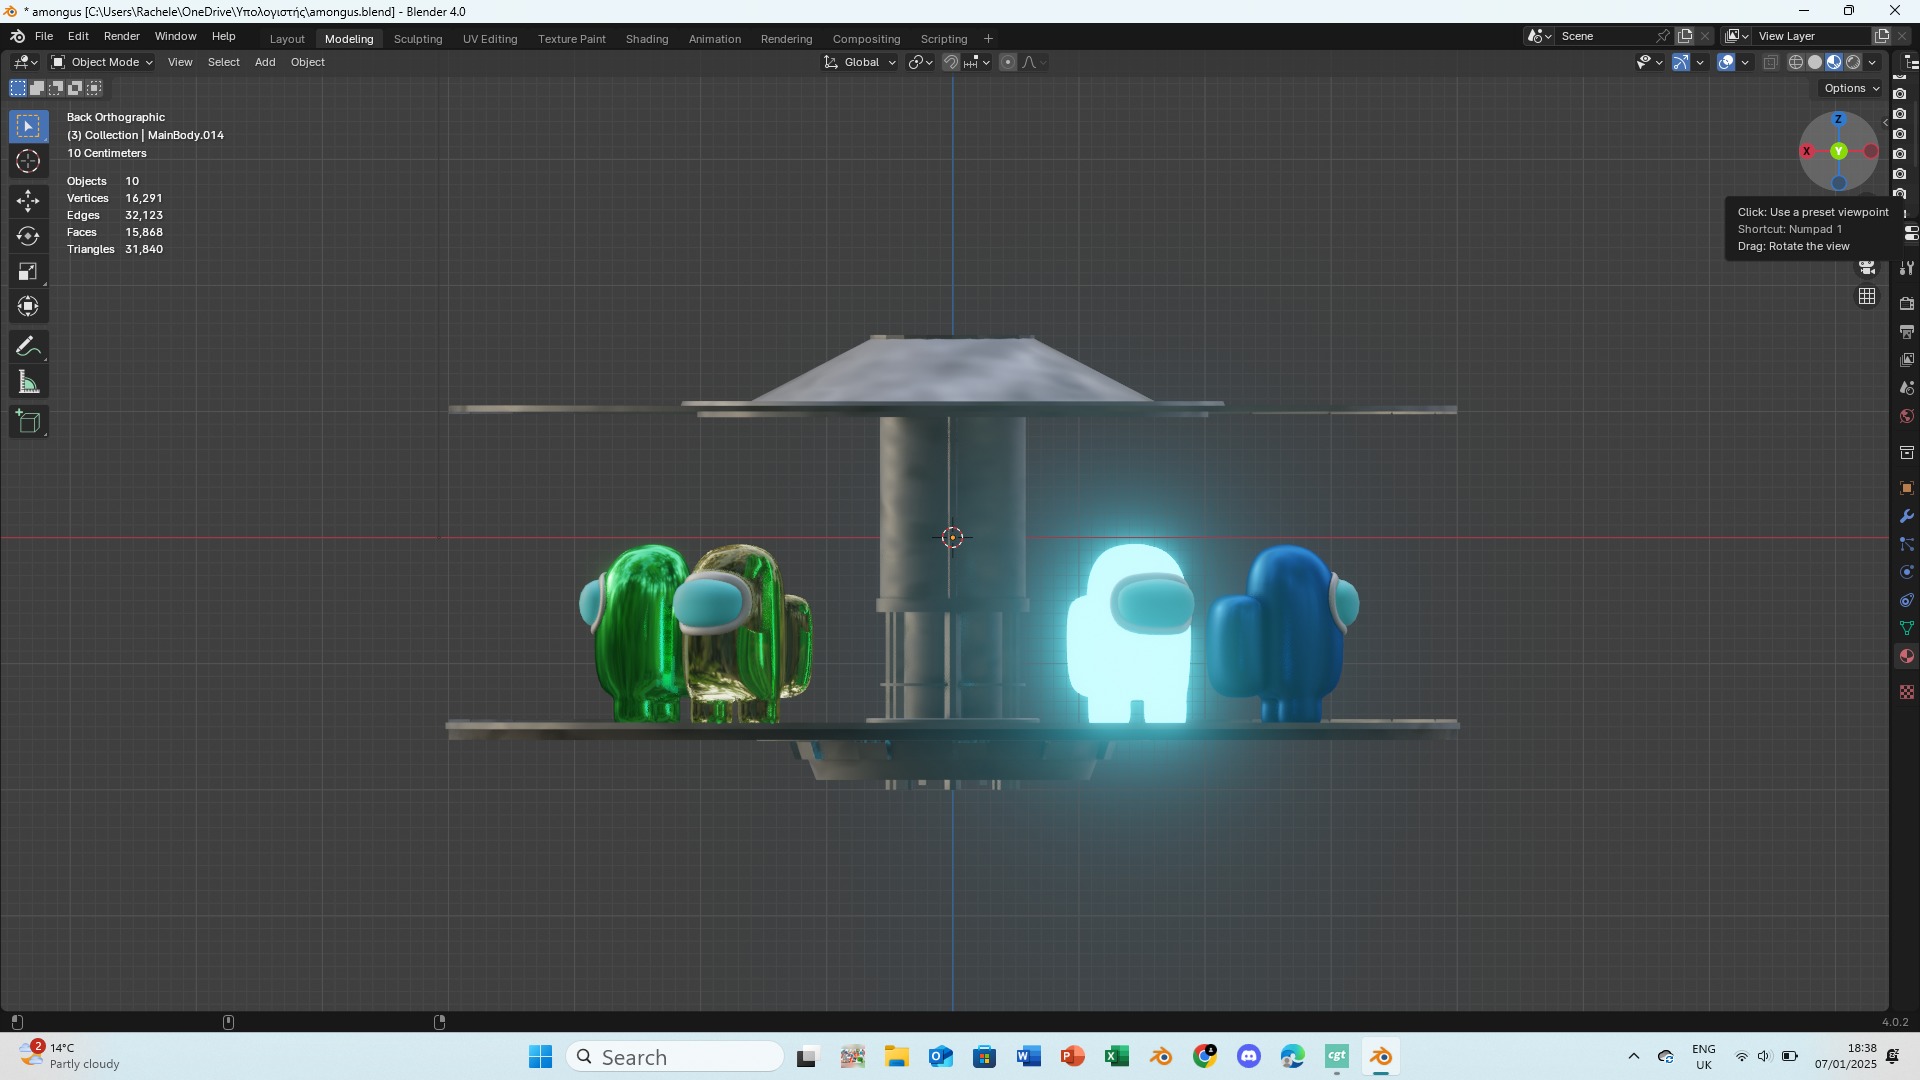Viewport: 1920px width, 1080px height.
Task: Set selection mode to new selection
Action: 18,88
